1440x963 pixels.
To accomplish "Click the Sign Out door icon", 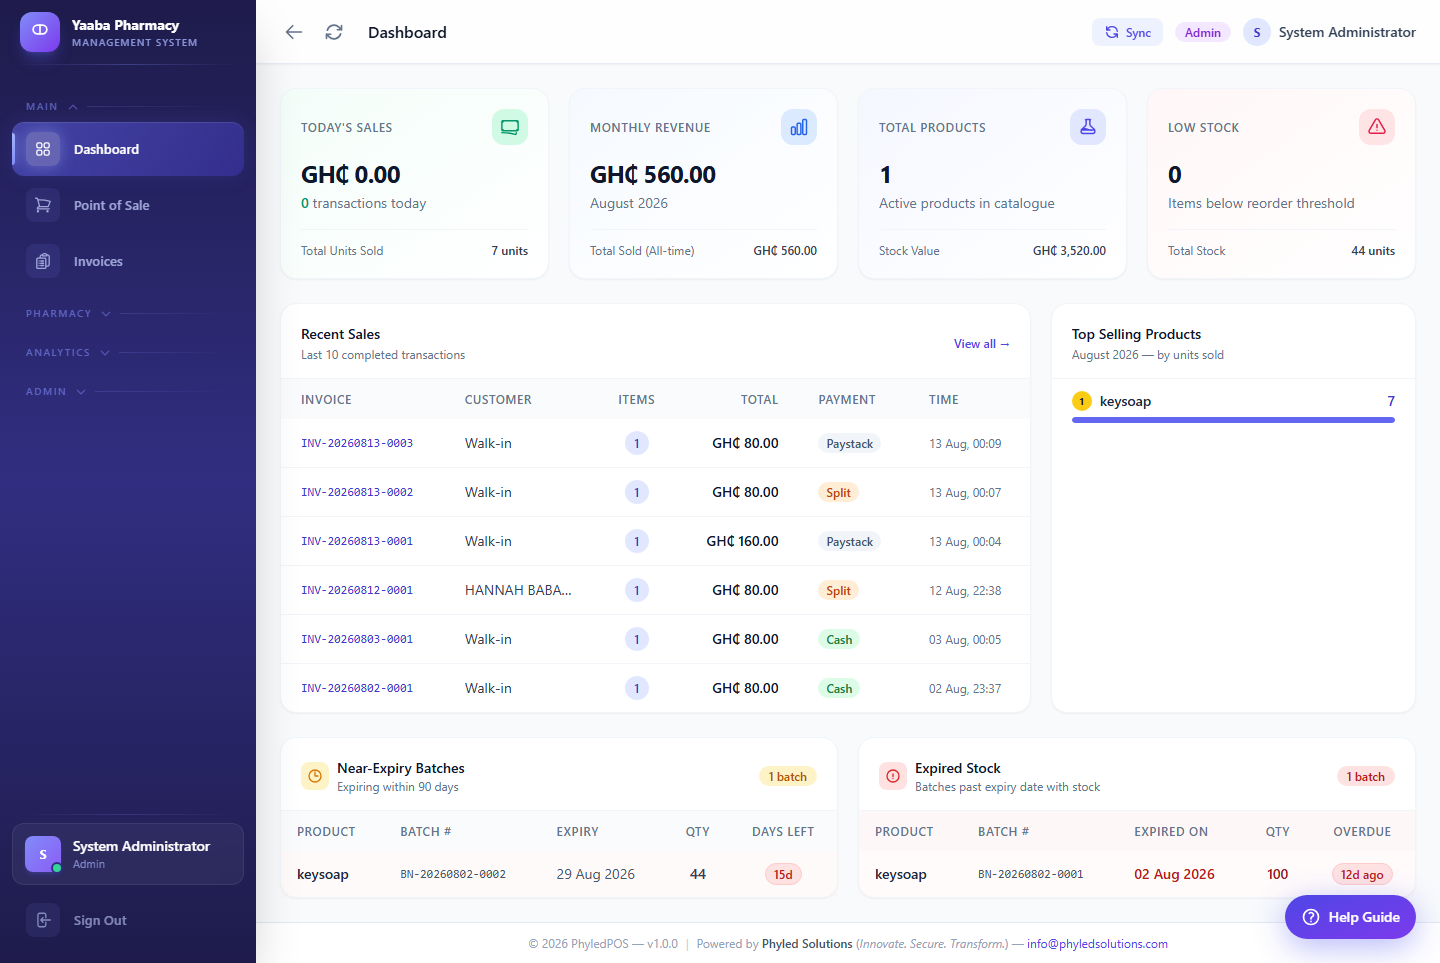I will (43, 920).
